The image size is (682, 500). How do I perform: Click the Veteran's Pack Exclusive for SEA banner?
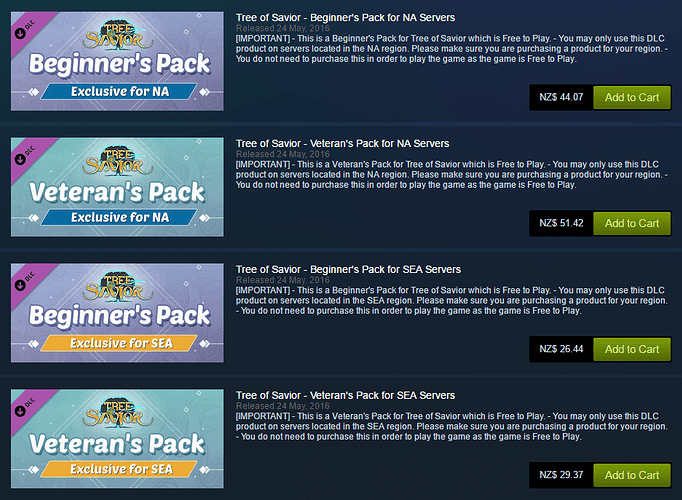117,439
